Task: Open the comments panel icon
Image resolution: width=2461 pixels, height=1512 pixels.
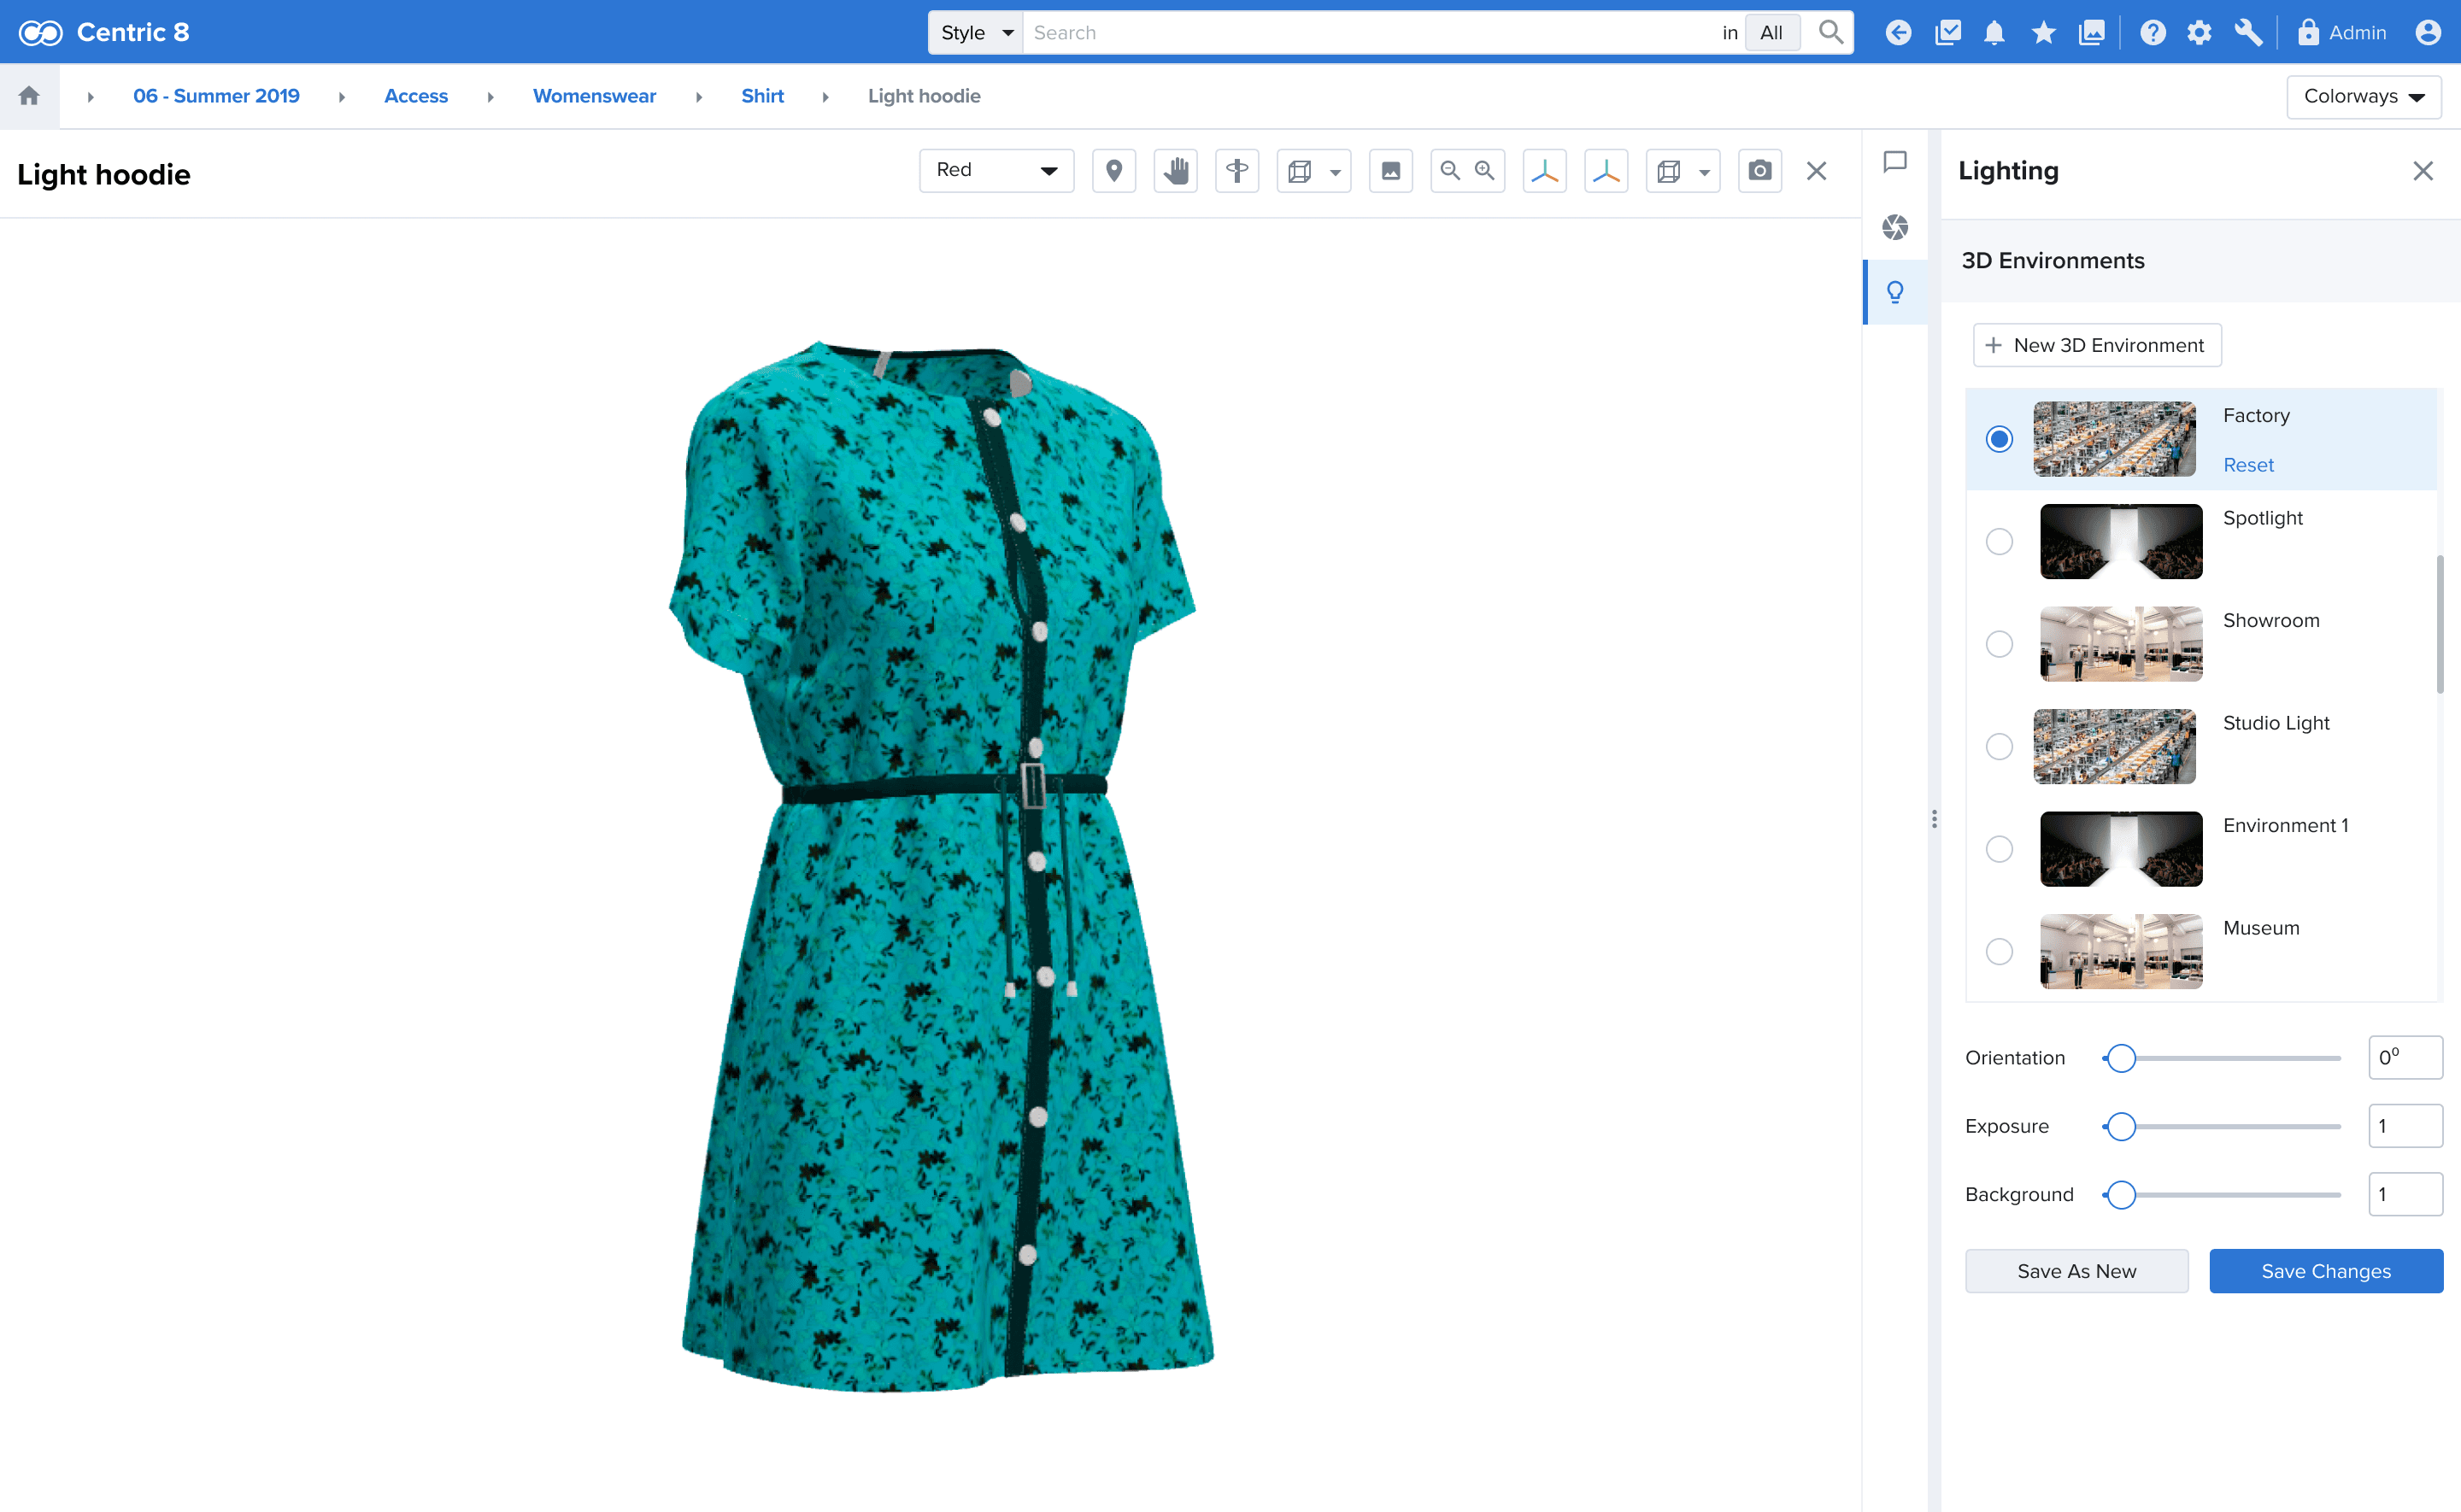Action: tap(1894, 162)
